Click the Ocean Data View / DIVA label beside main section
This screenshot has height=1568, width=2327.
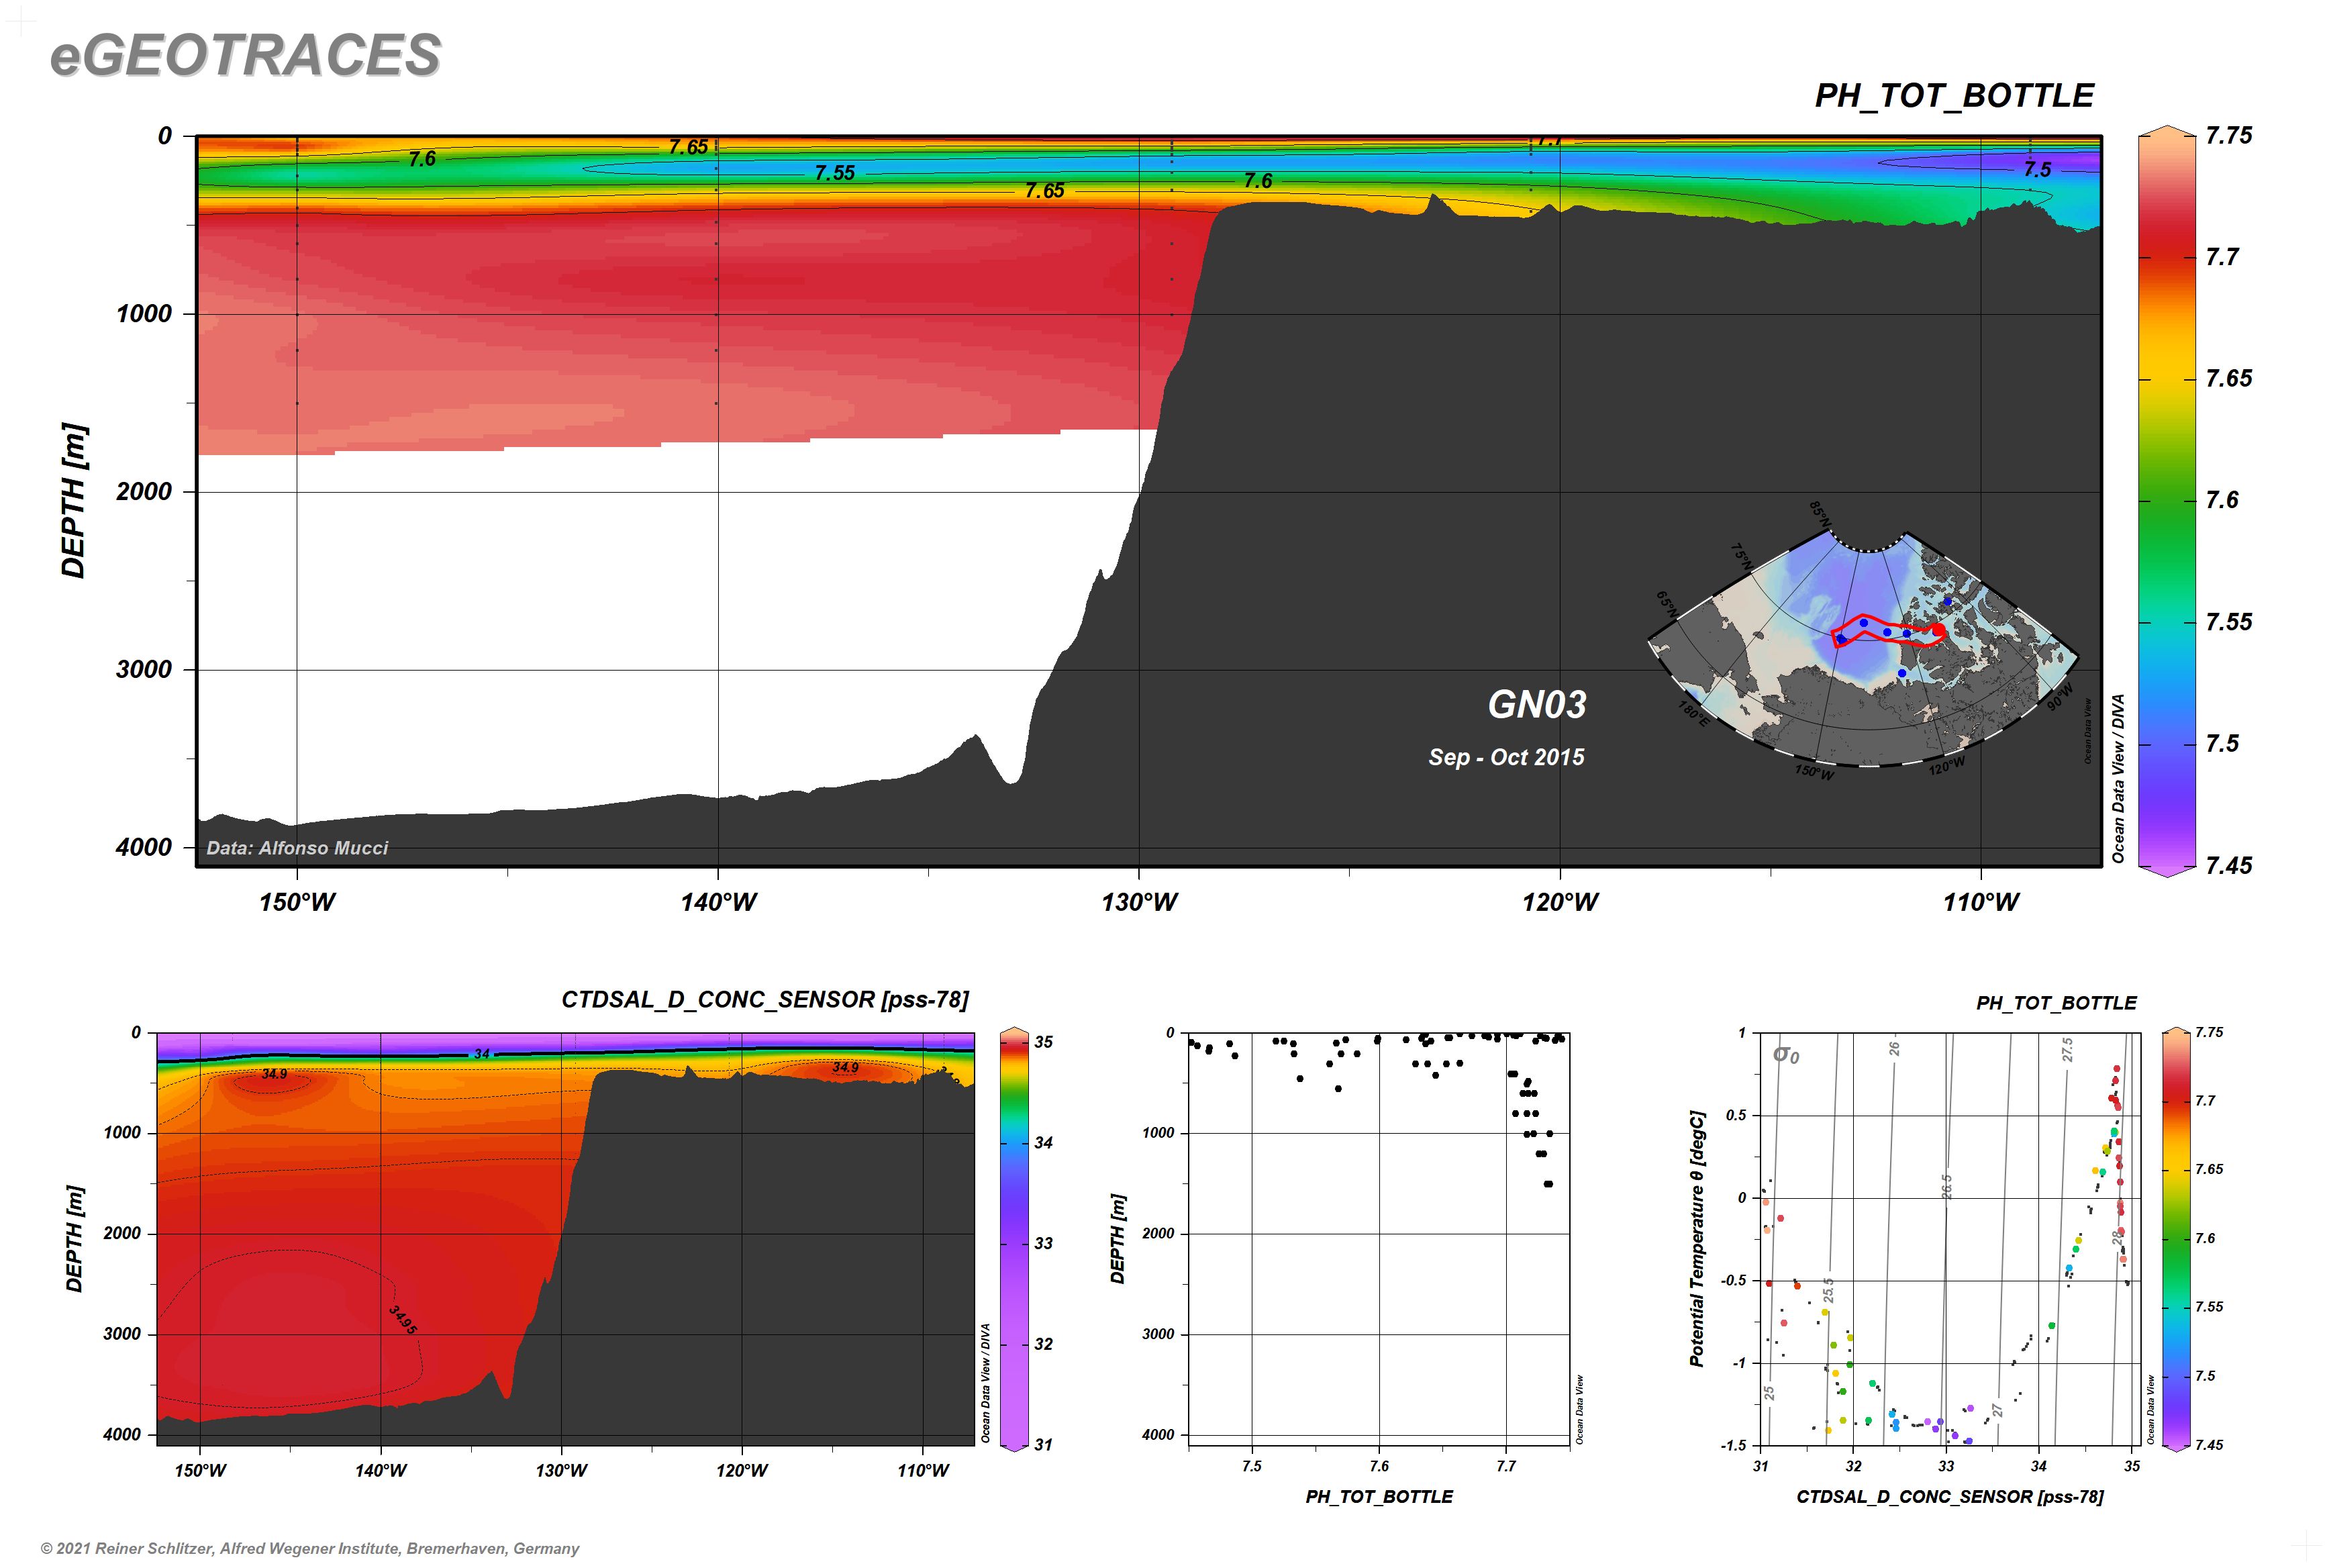click(x=2118, y=779)
